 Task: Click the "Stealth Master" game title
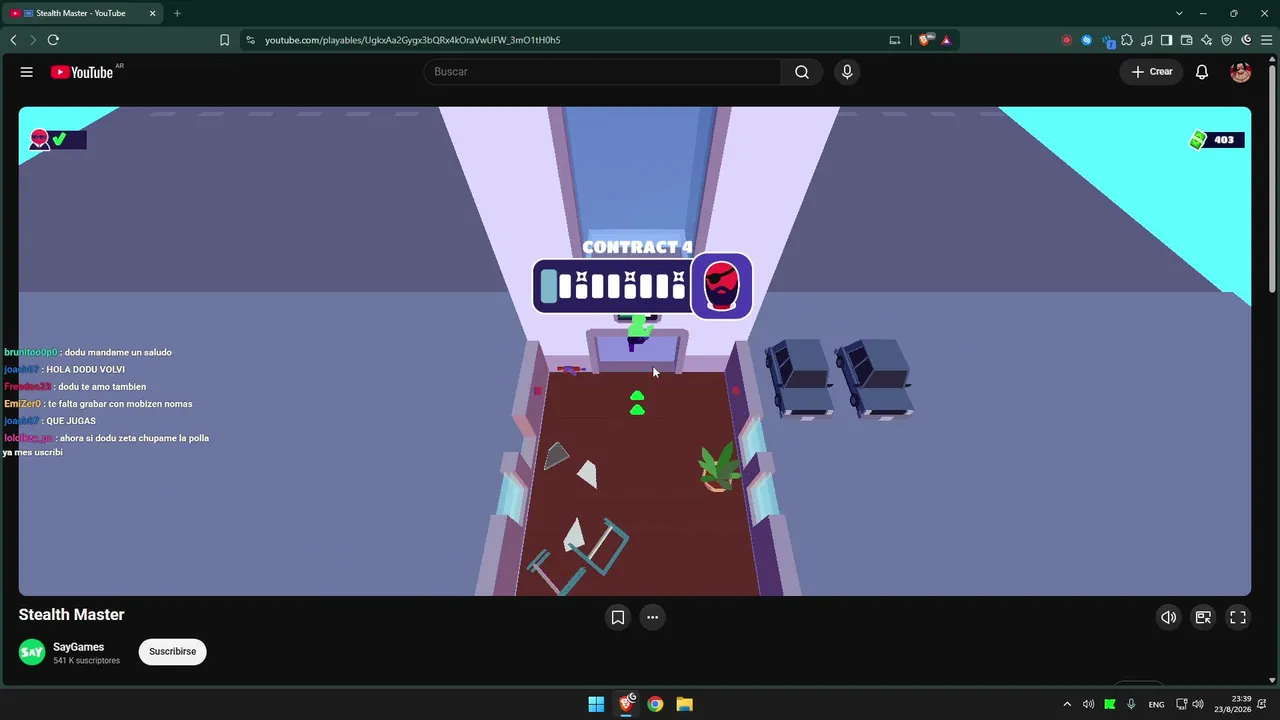point(71,615)
